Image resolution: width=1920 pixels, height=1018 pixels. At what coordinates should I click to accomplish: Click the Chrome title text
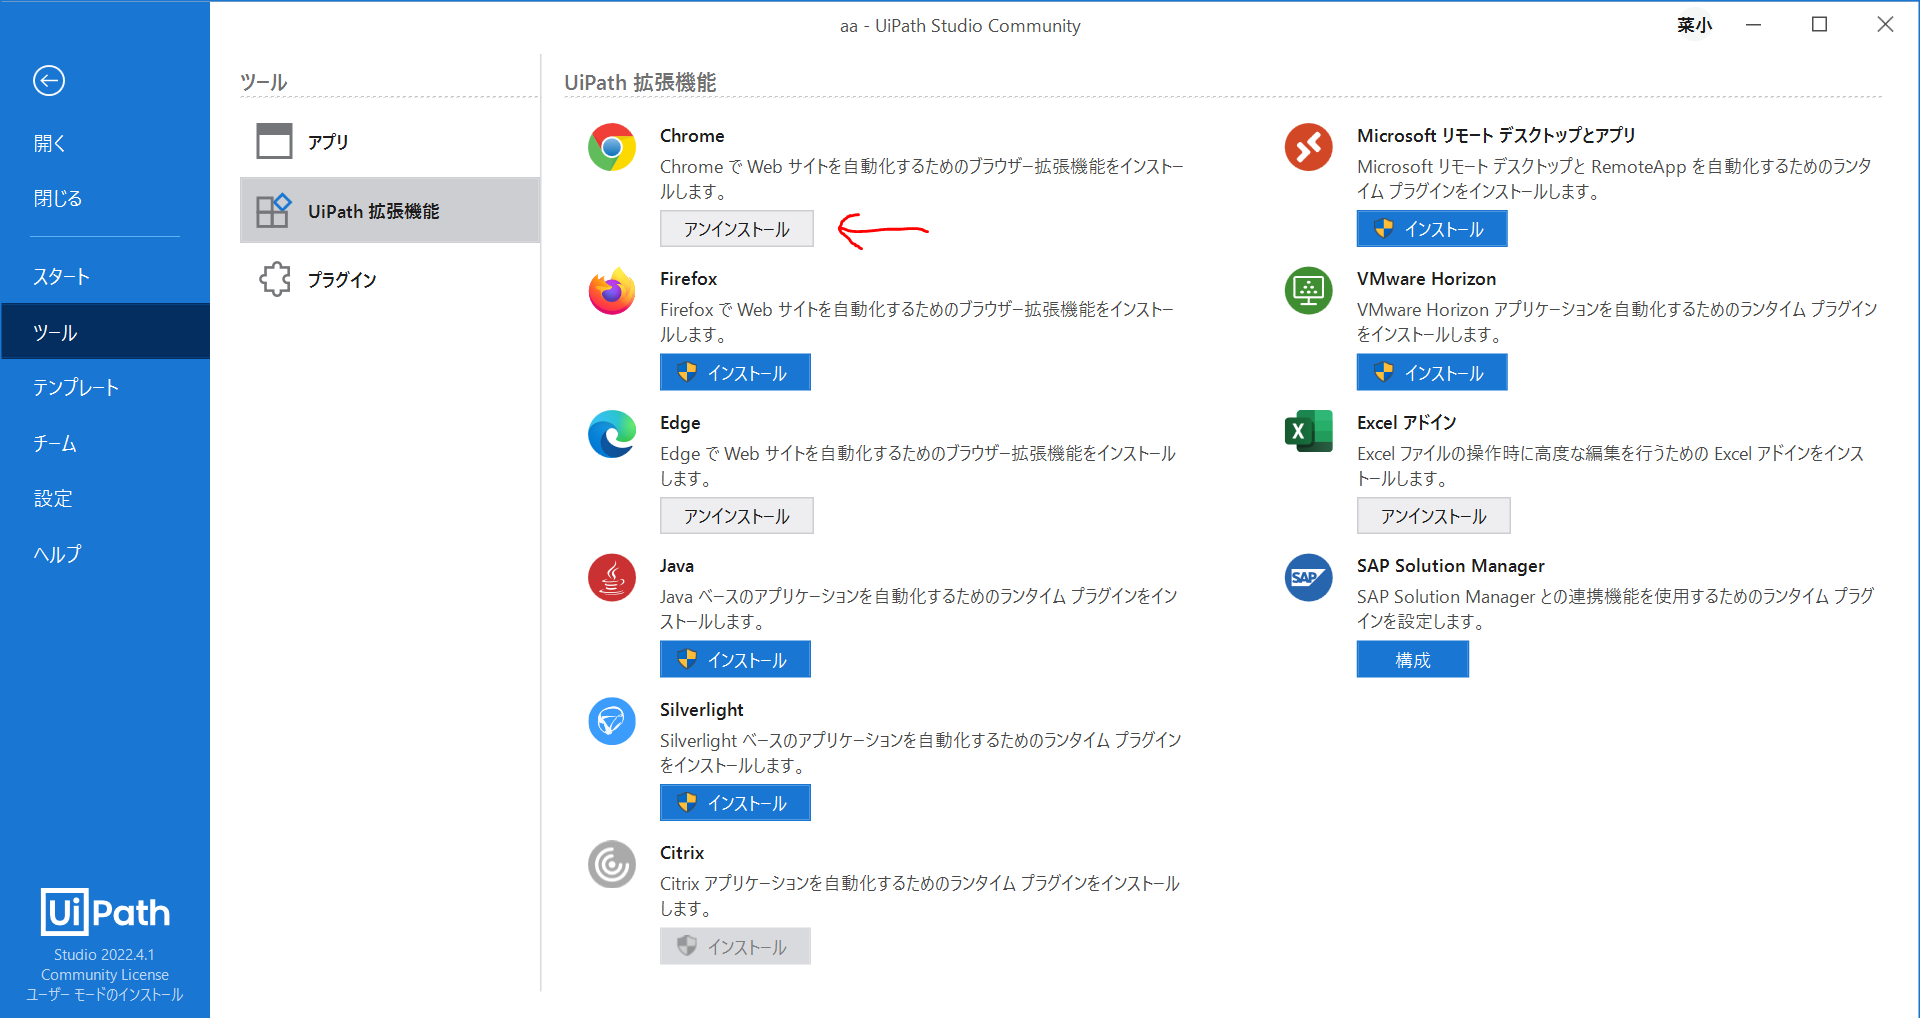(692, 136)
